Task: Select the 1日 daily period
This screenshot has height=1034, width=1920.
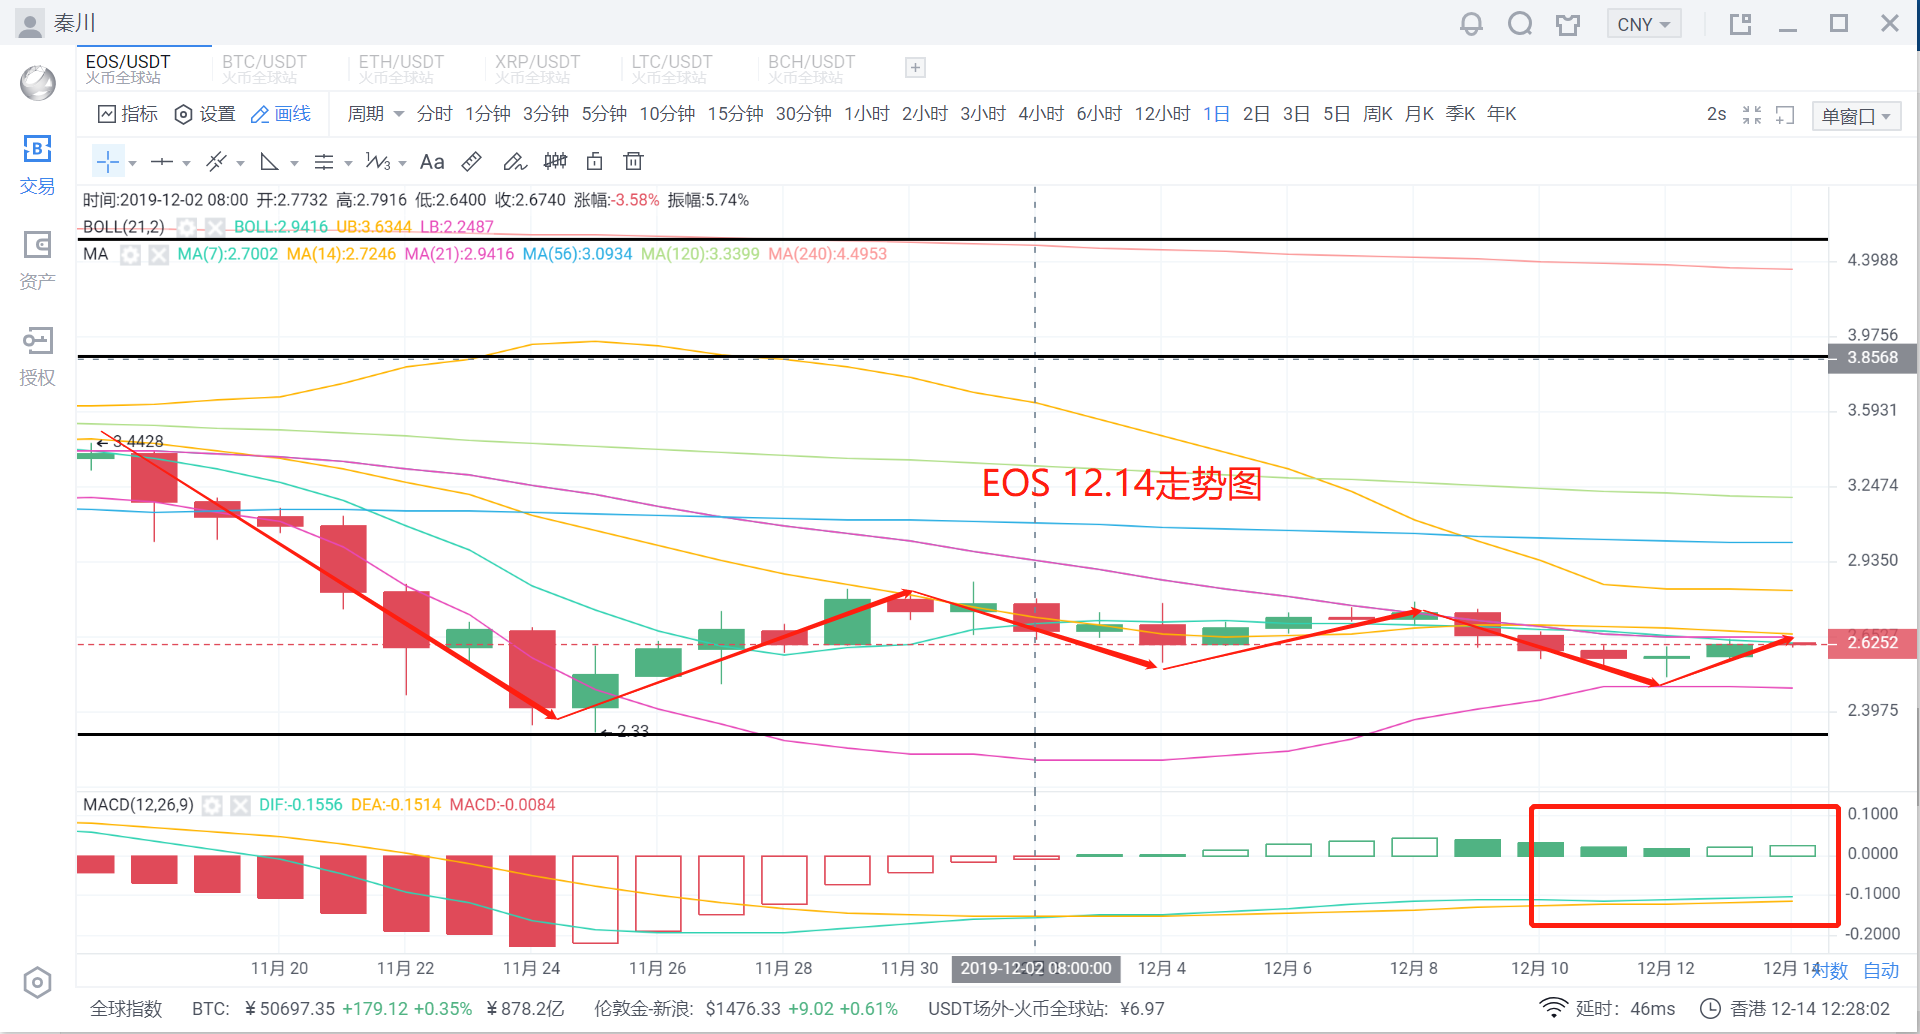Action: coord(1216,114)
